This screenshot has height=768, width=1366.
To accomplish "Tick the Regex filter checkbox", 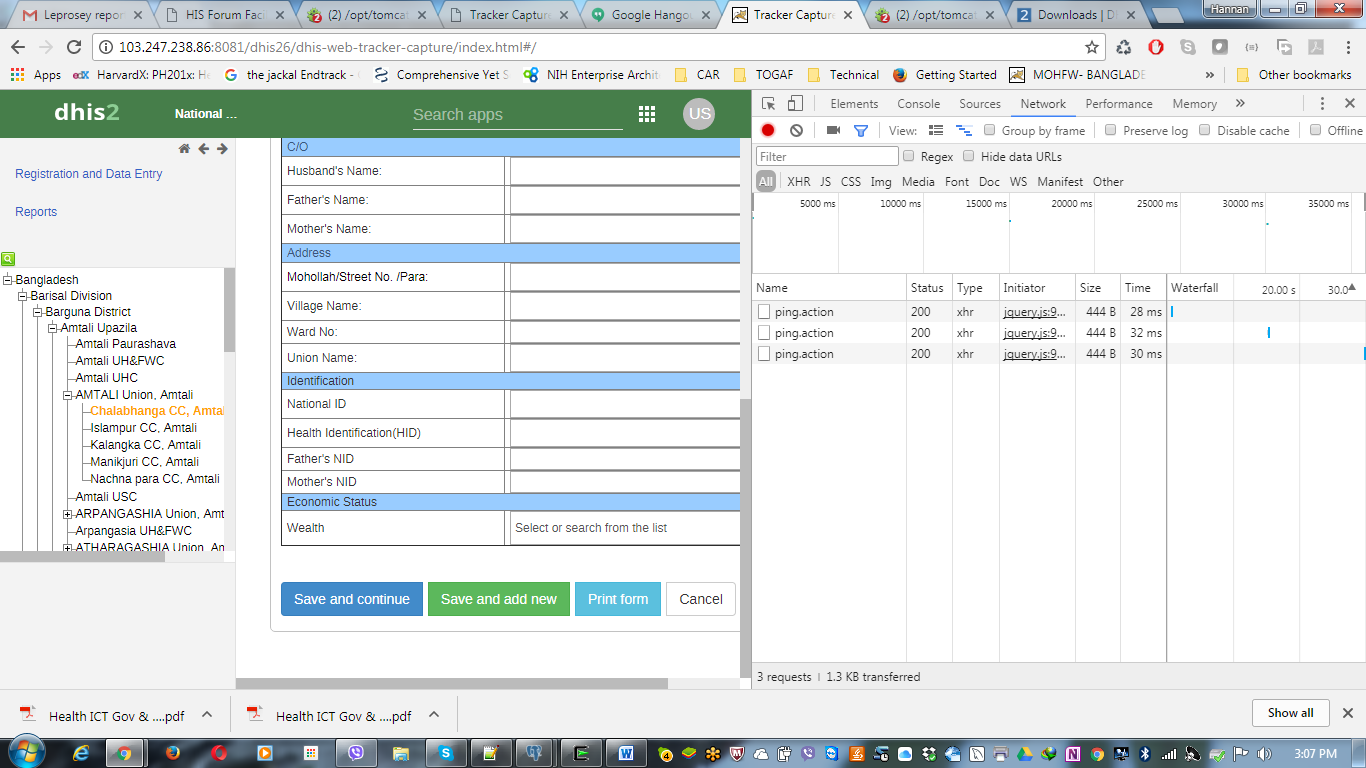I will point(909,156).
